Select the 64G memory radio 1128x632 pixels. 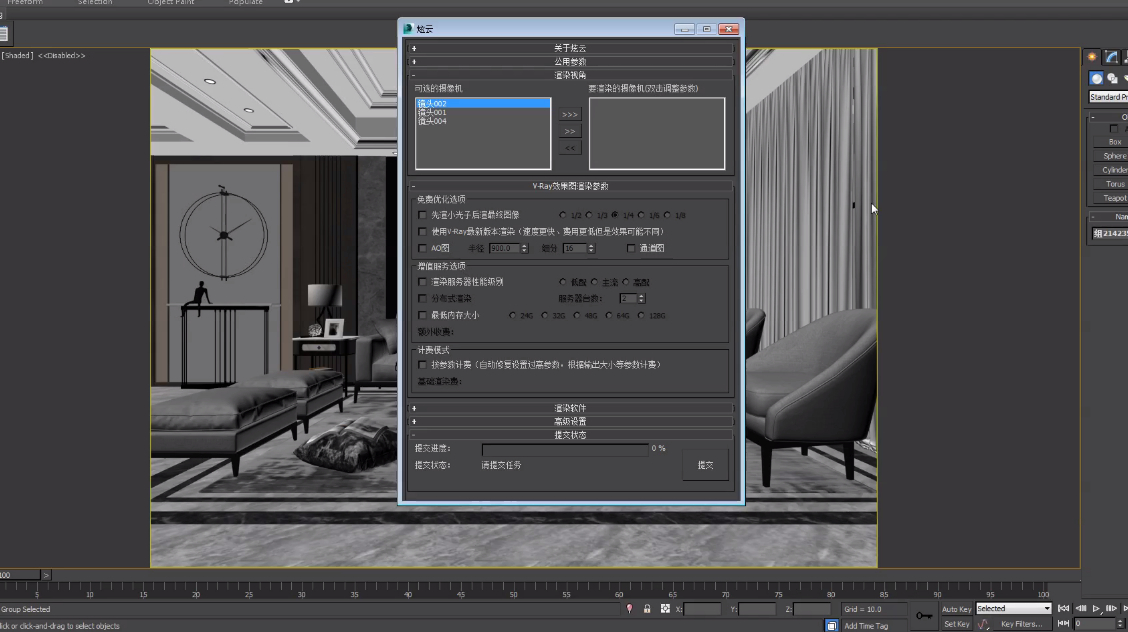point(609,315)
